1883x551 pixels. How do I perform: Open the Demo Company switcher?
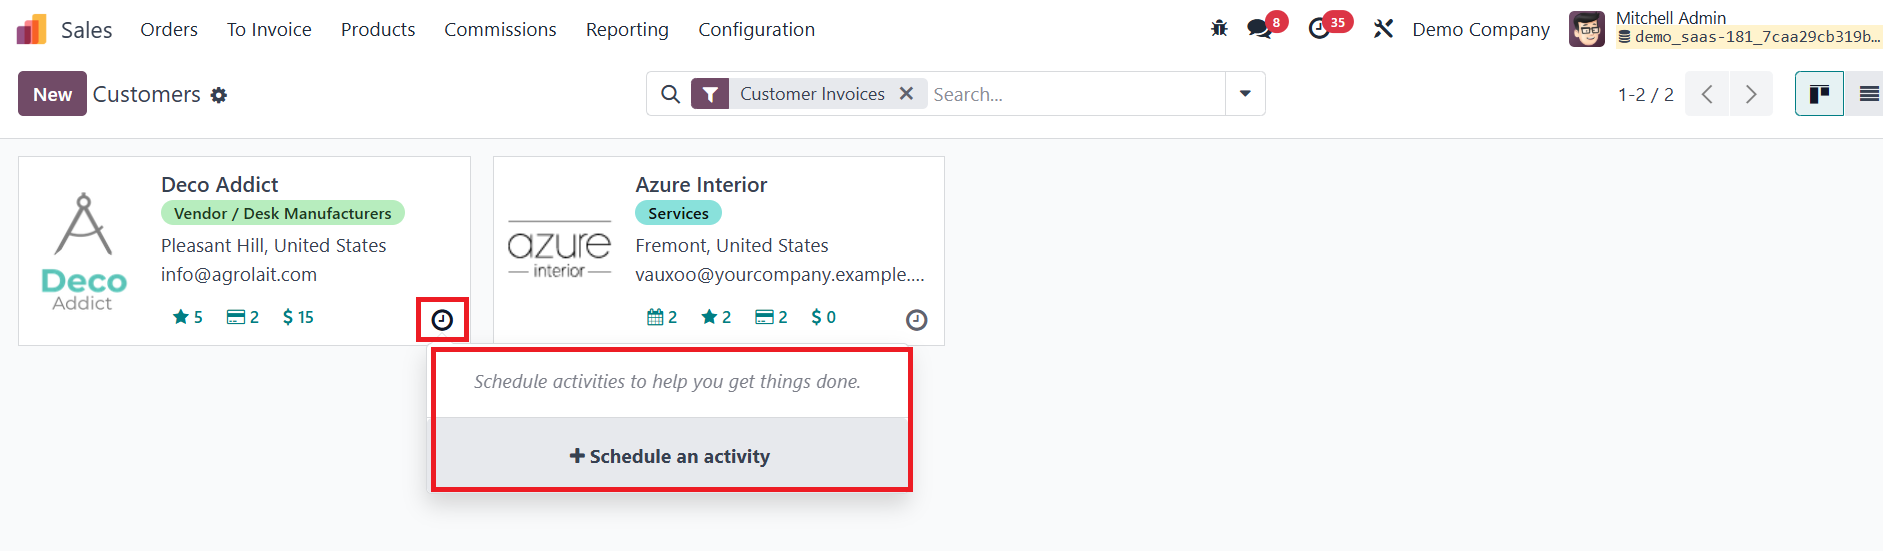(x=1480, y=30)
